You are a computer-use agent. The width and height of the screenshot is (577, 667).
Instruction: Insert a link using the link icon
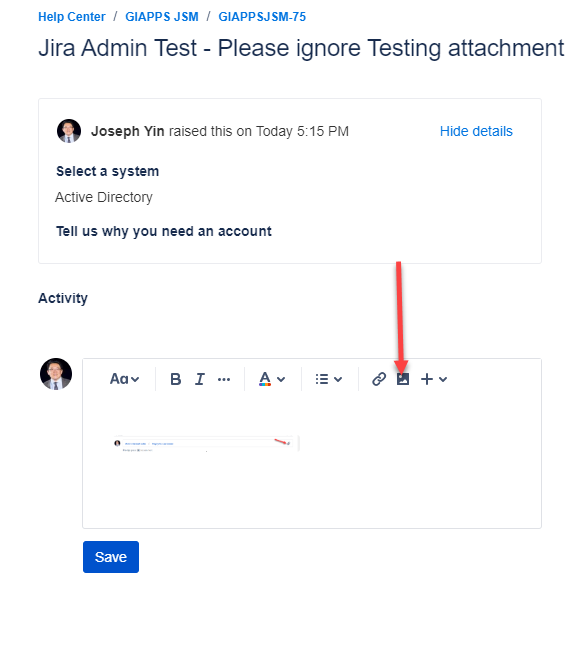(x=379, y=379)
